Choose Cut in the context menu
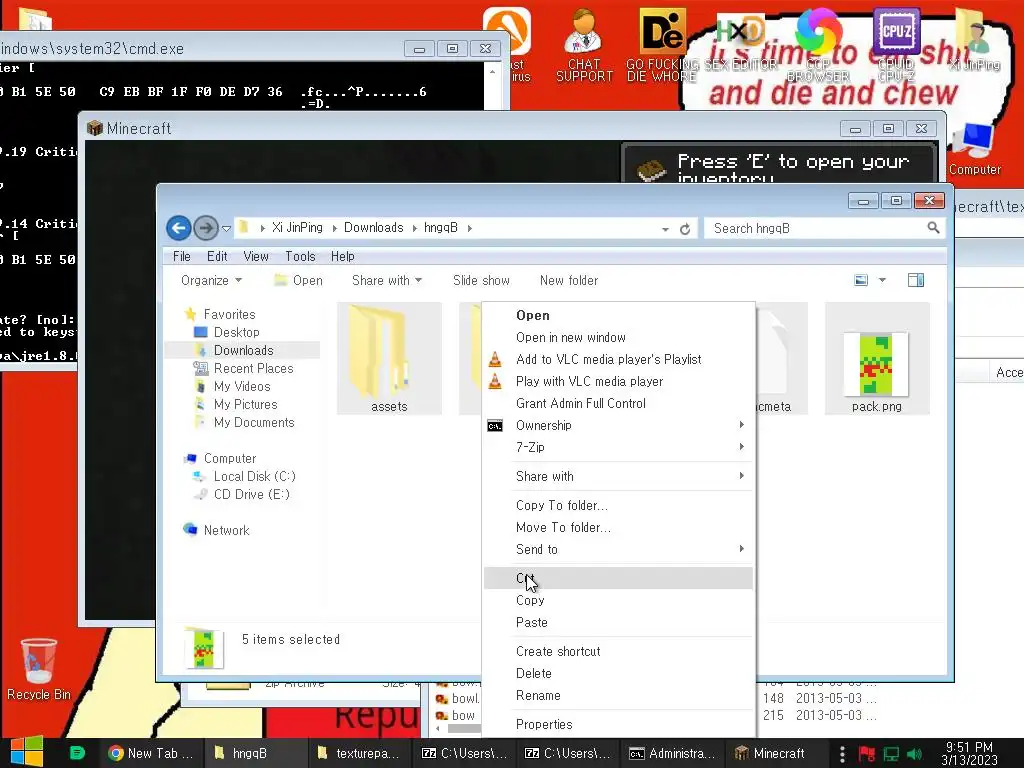1024x768 pixels. 618,579
